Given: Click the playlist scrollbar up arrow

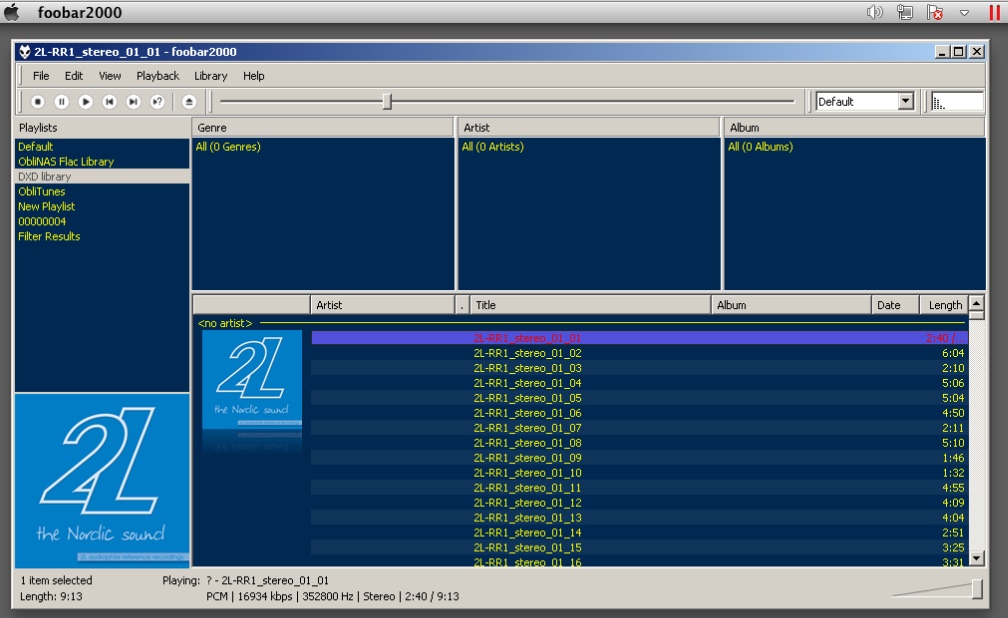Looking at the screenshot, I should tap(976, 303).
